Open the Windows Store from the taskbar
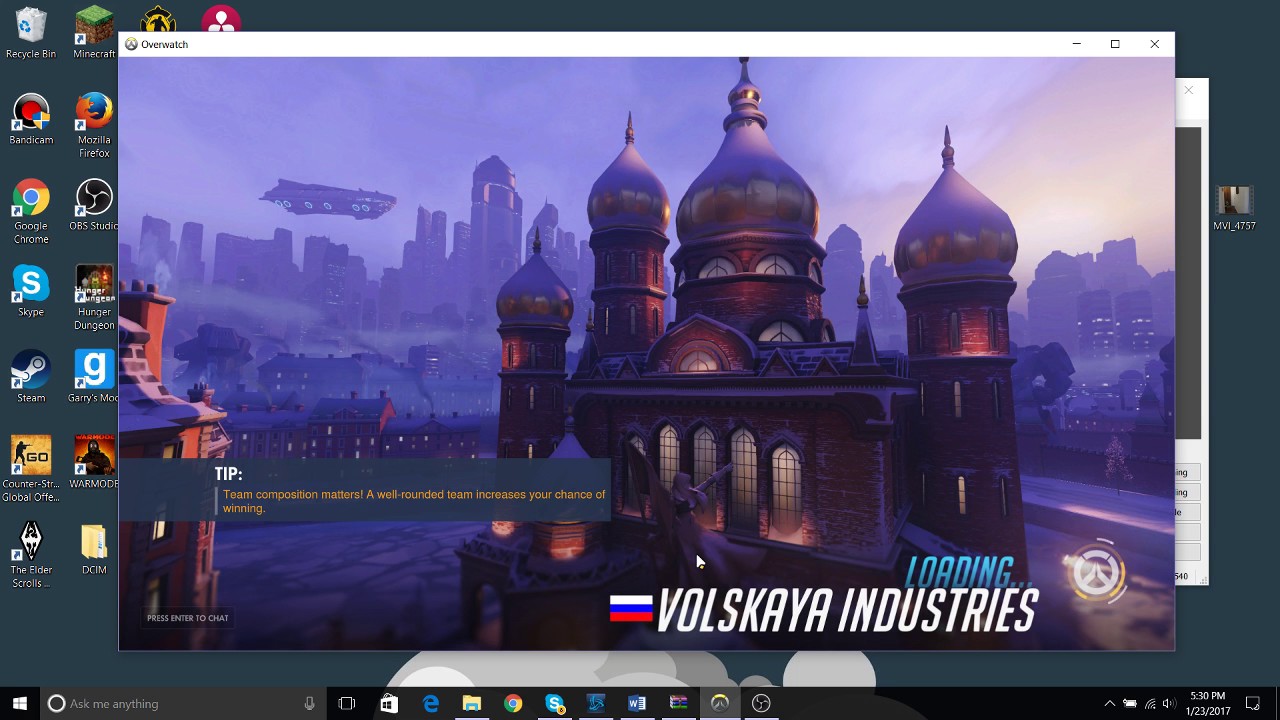 click(x=389, y=703)
